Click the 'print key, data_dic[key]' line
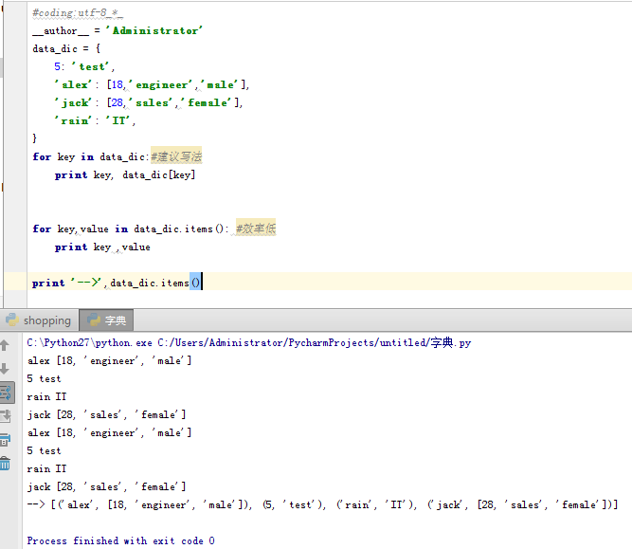The height and width of the screenshot is (549, 632). (x=125, y=175)
